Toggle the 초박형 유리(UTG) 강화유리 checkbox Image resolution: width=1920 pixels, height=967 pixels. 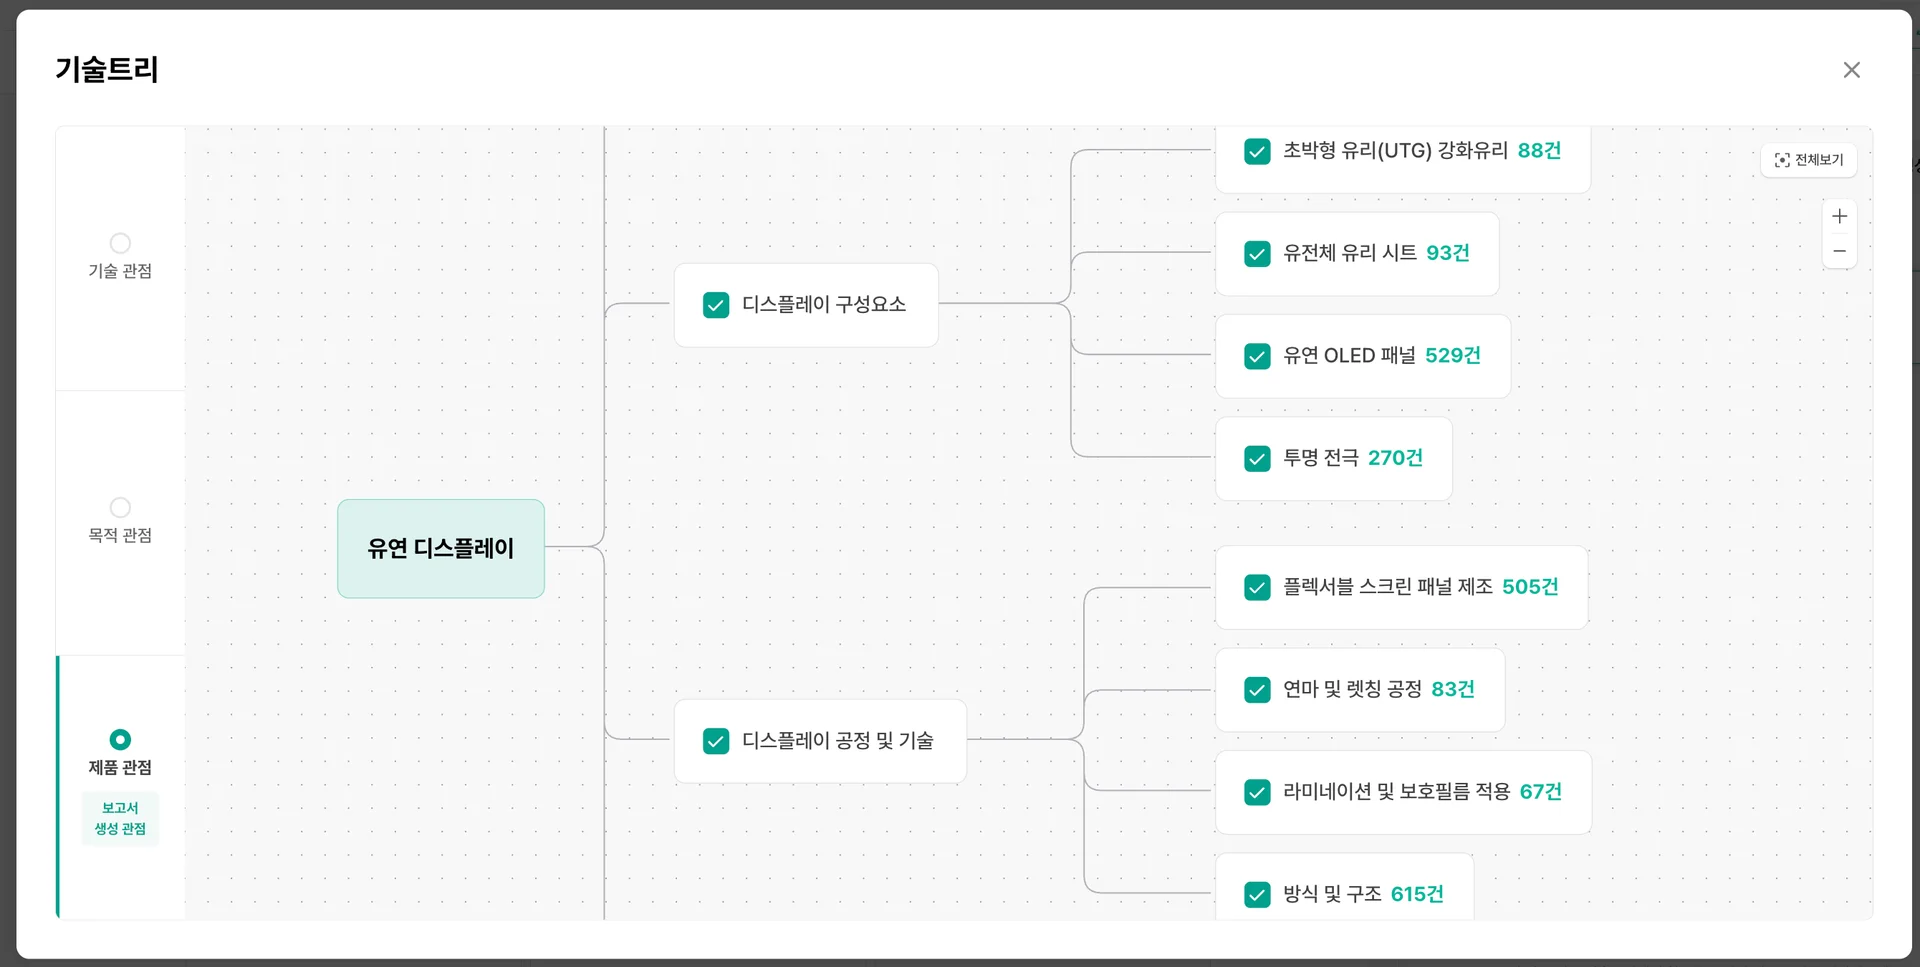(x=1257, y=151)
